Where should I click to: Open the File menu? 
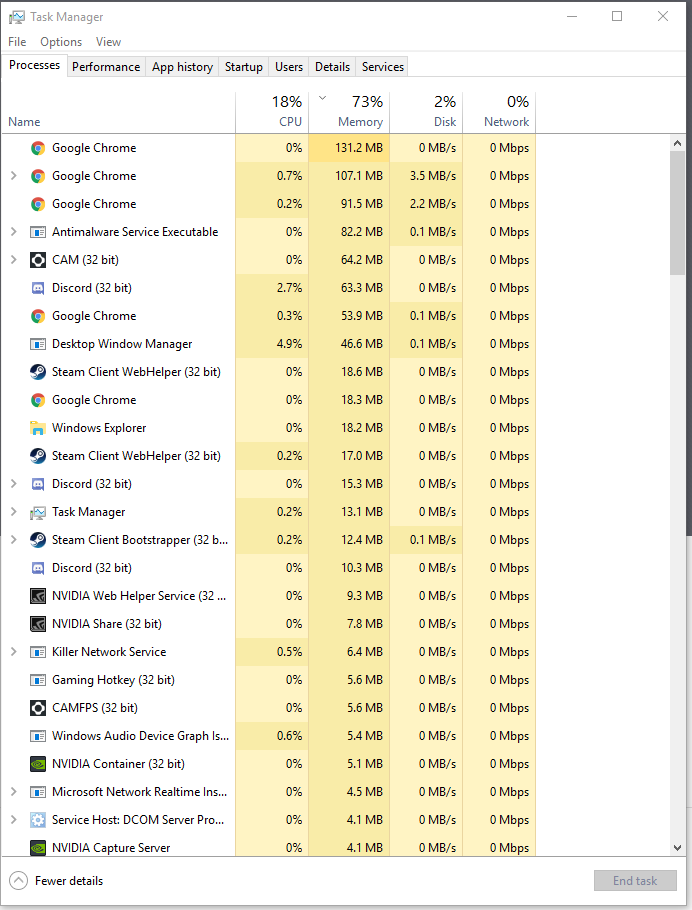click(17, 42)
